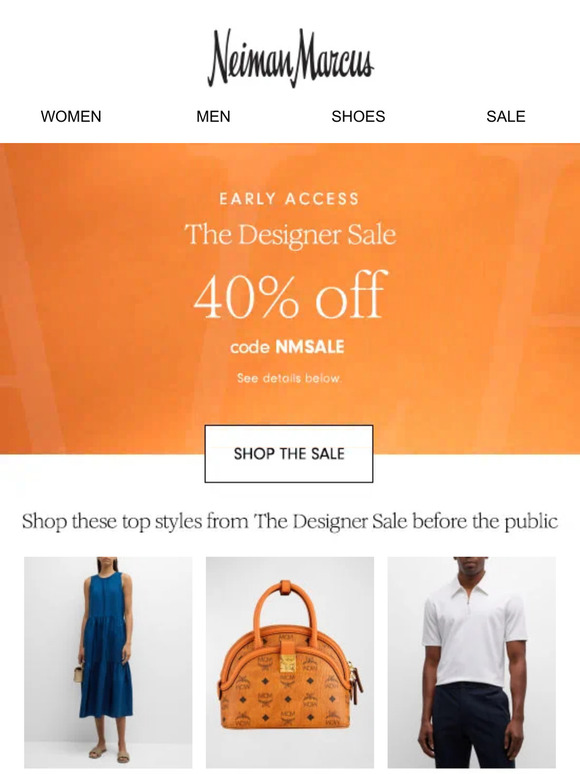Click the SHOP THE SALE button
Image resolution: width=580 pixels, height=774 pixels.
click(289, 454)
